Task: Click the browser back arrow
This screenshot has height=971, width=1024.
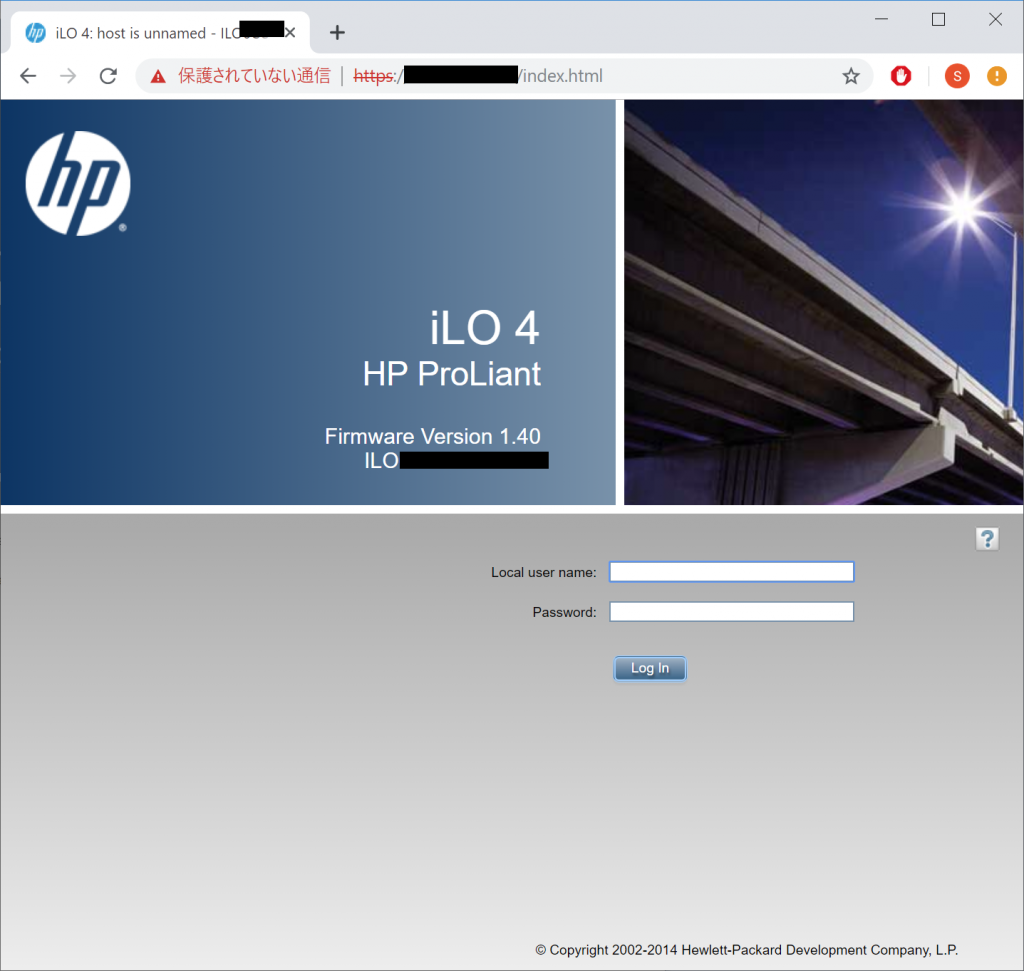Action: pos(28,76)
